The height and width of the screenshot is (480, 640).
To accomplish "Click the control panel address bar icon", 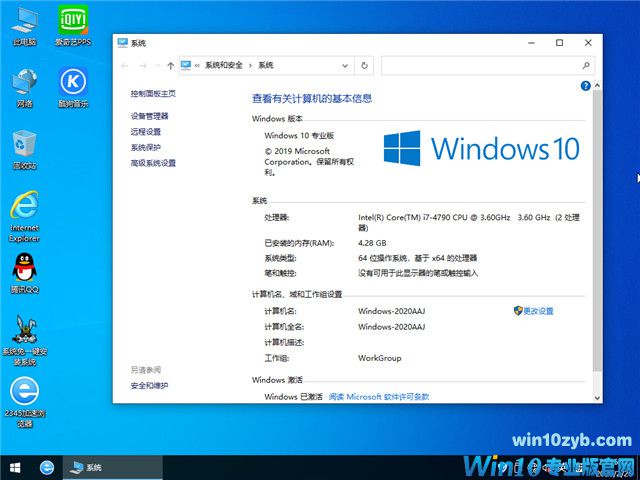I will [x=186, y=65].
